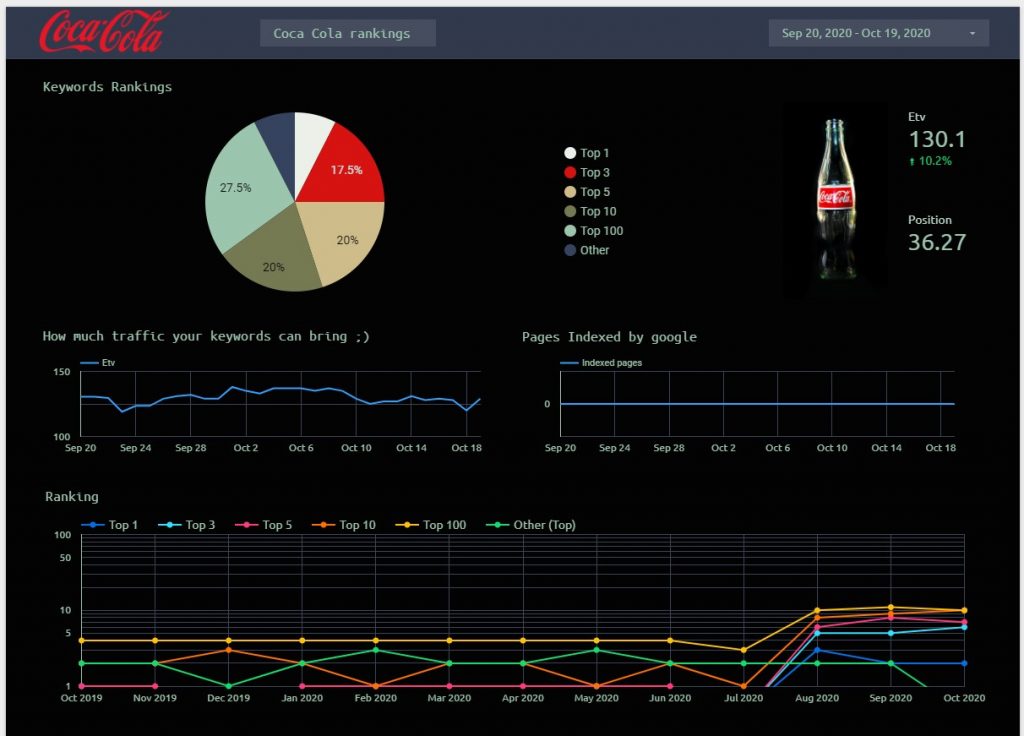1024x736 pixels.
Task: Toggle the Top 100 pie legend entry
Action: 594,231
